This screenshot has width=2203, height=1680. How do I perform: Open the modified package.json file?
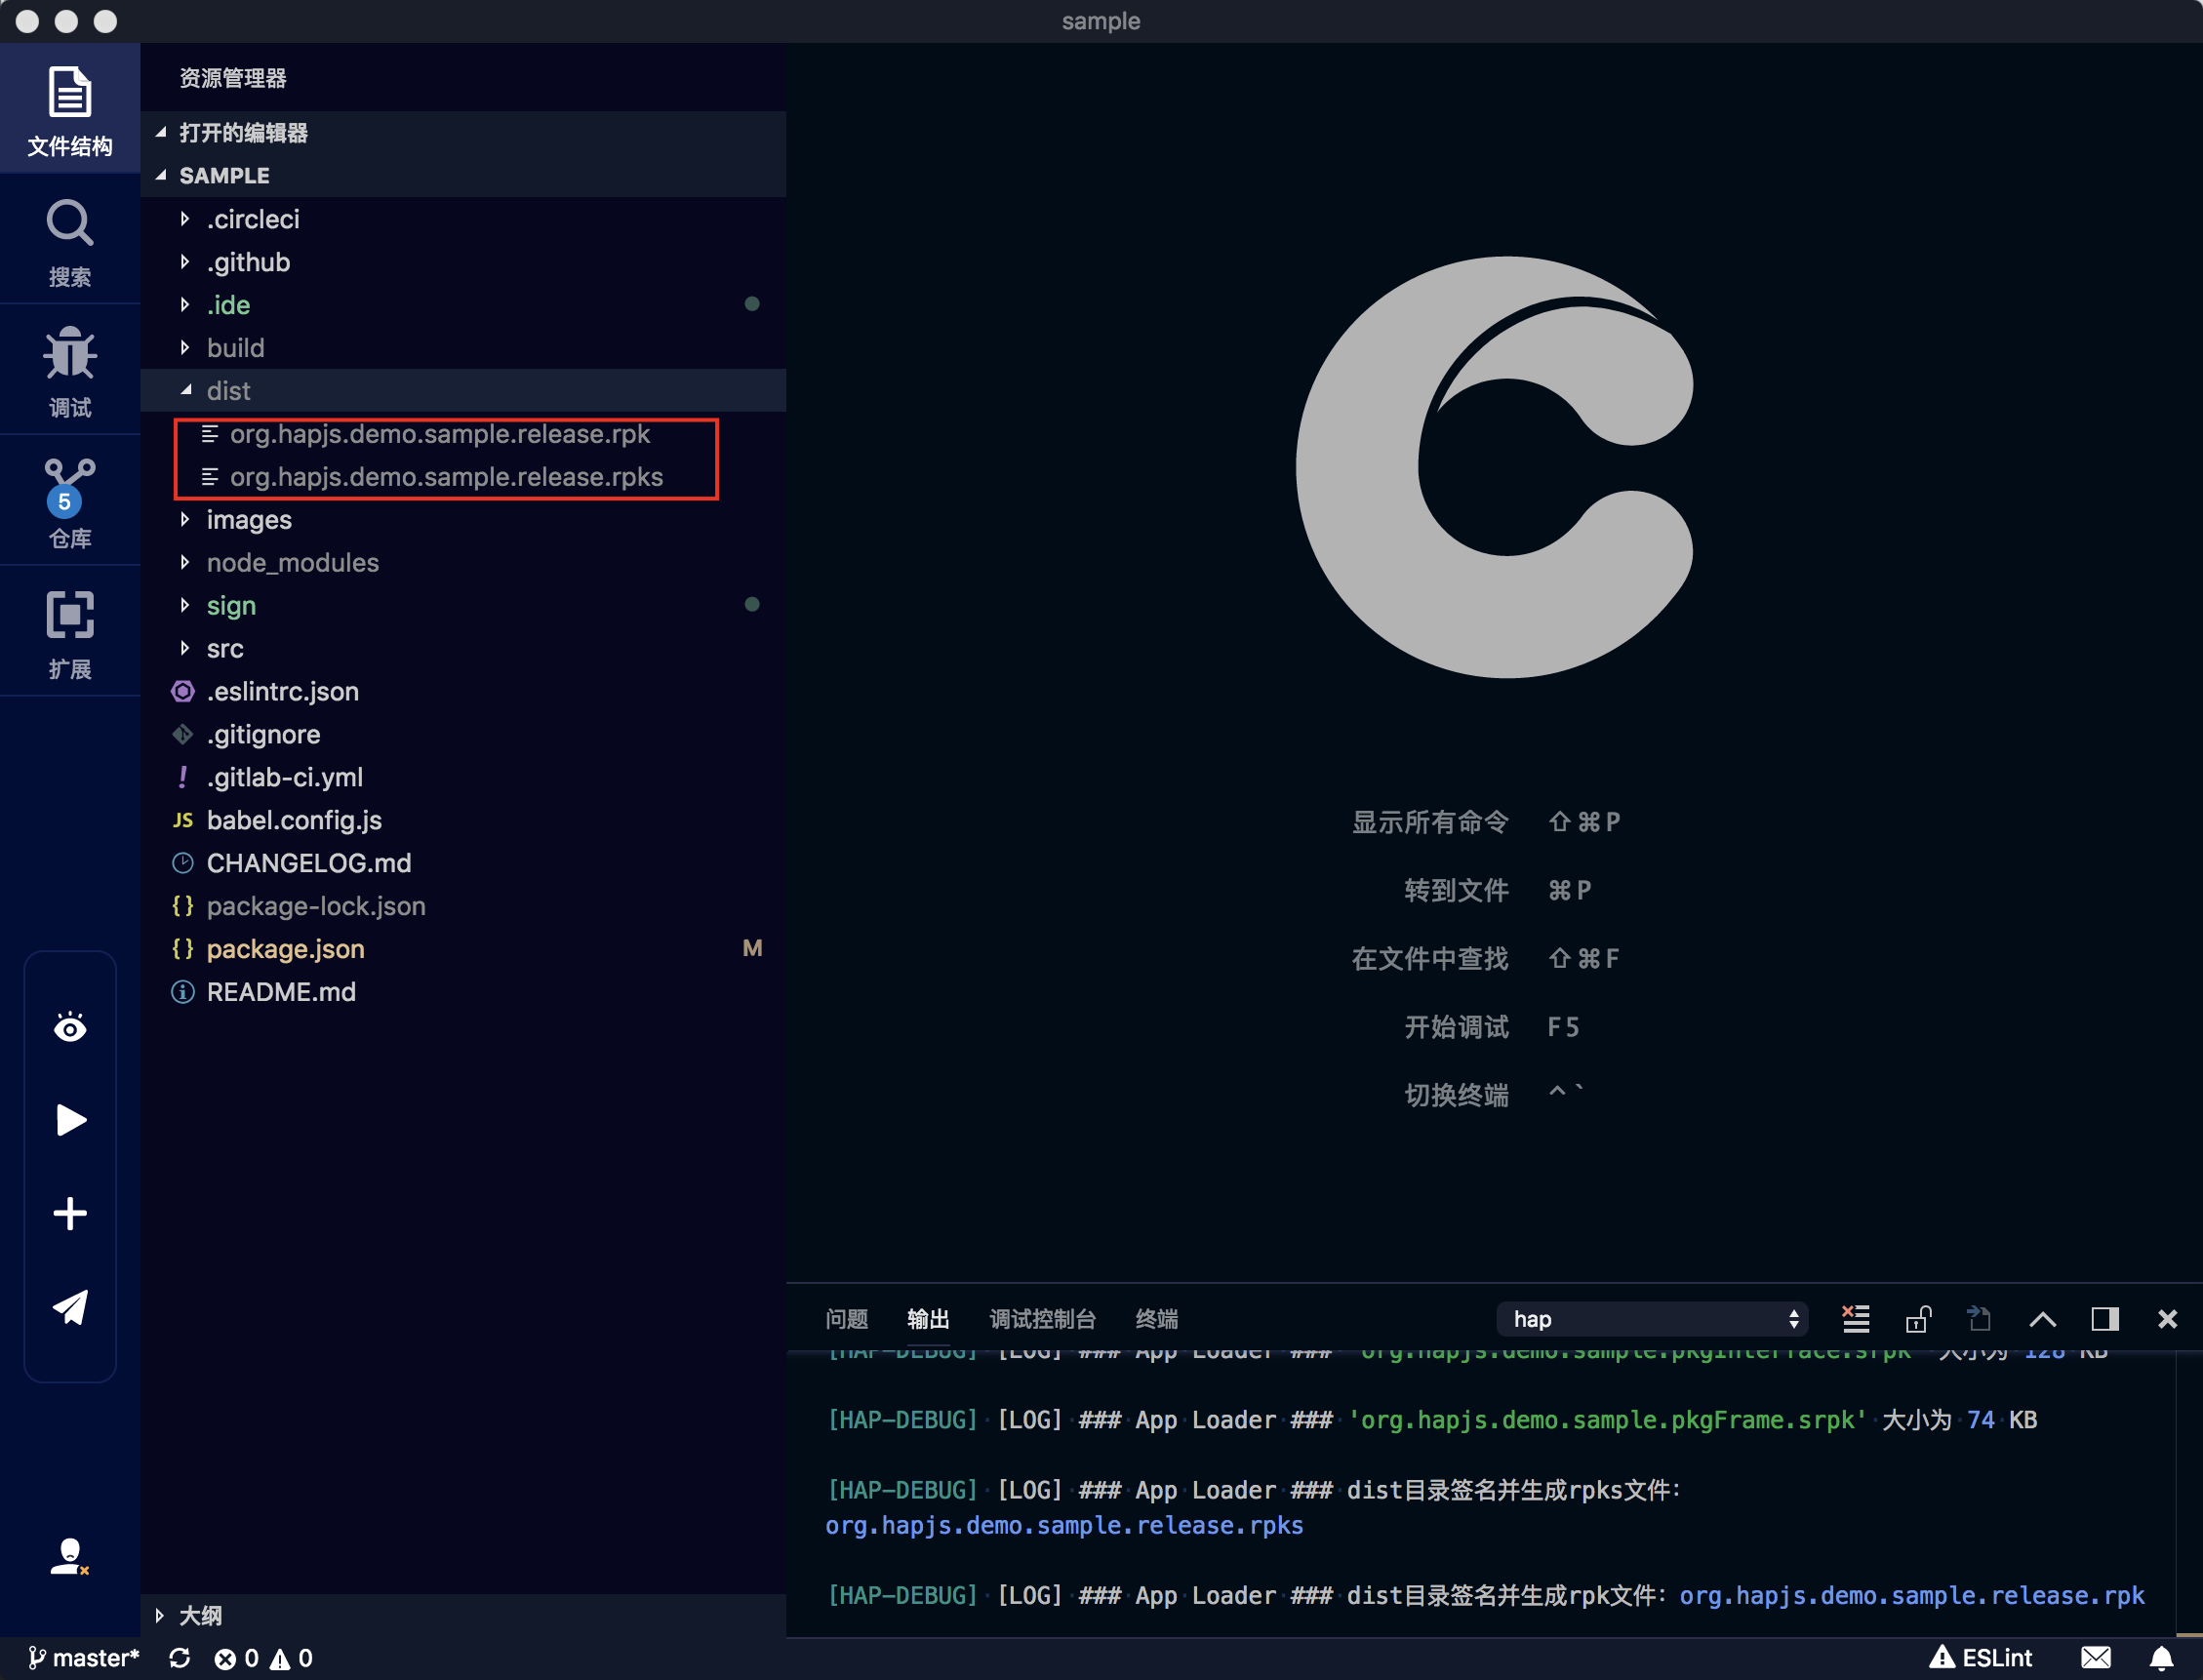[463, 949]
